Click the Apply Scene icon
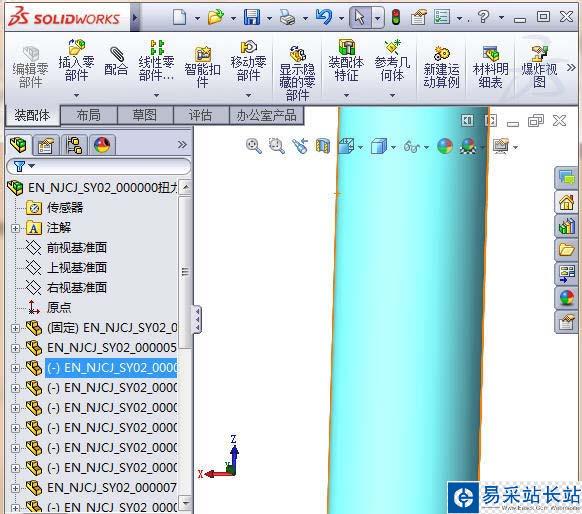The height and width of the screenshot is (514, 582). (x=468, y=146)
